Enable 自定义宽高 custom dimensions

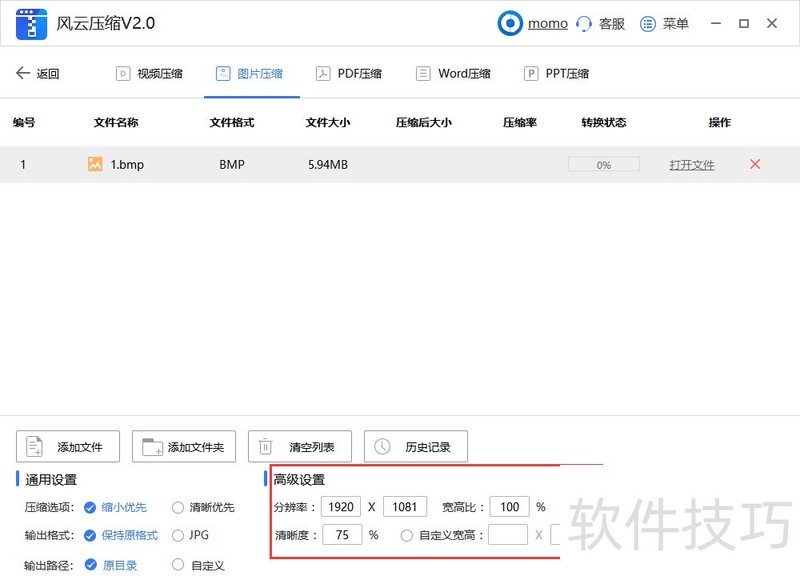click(x=407, y=535)
